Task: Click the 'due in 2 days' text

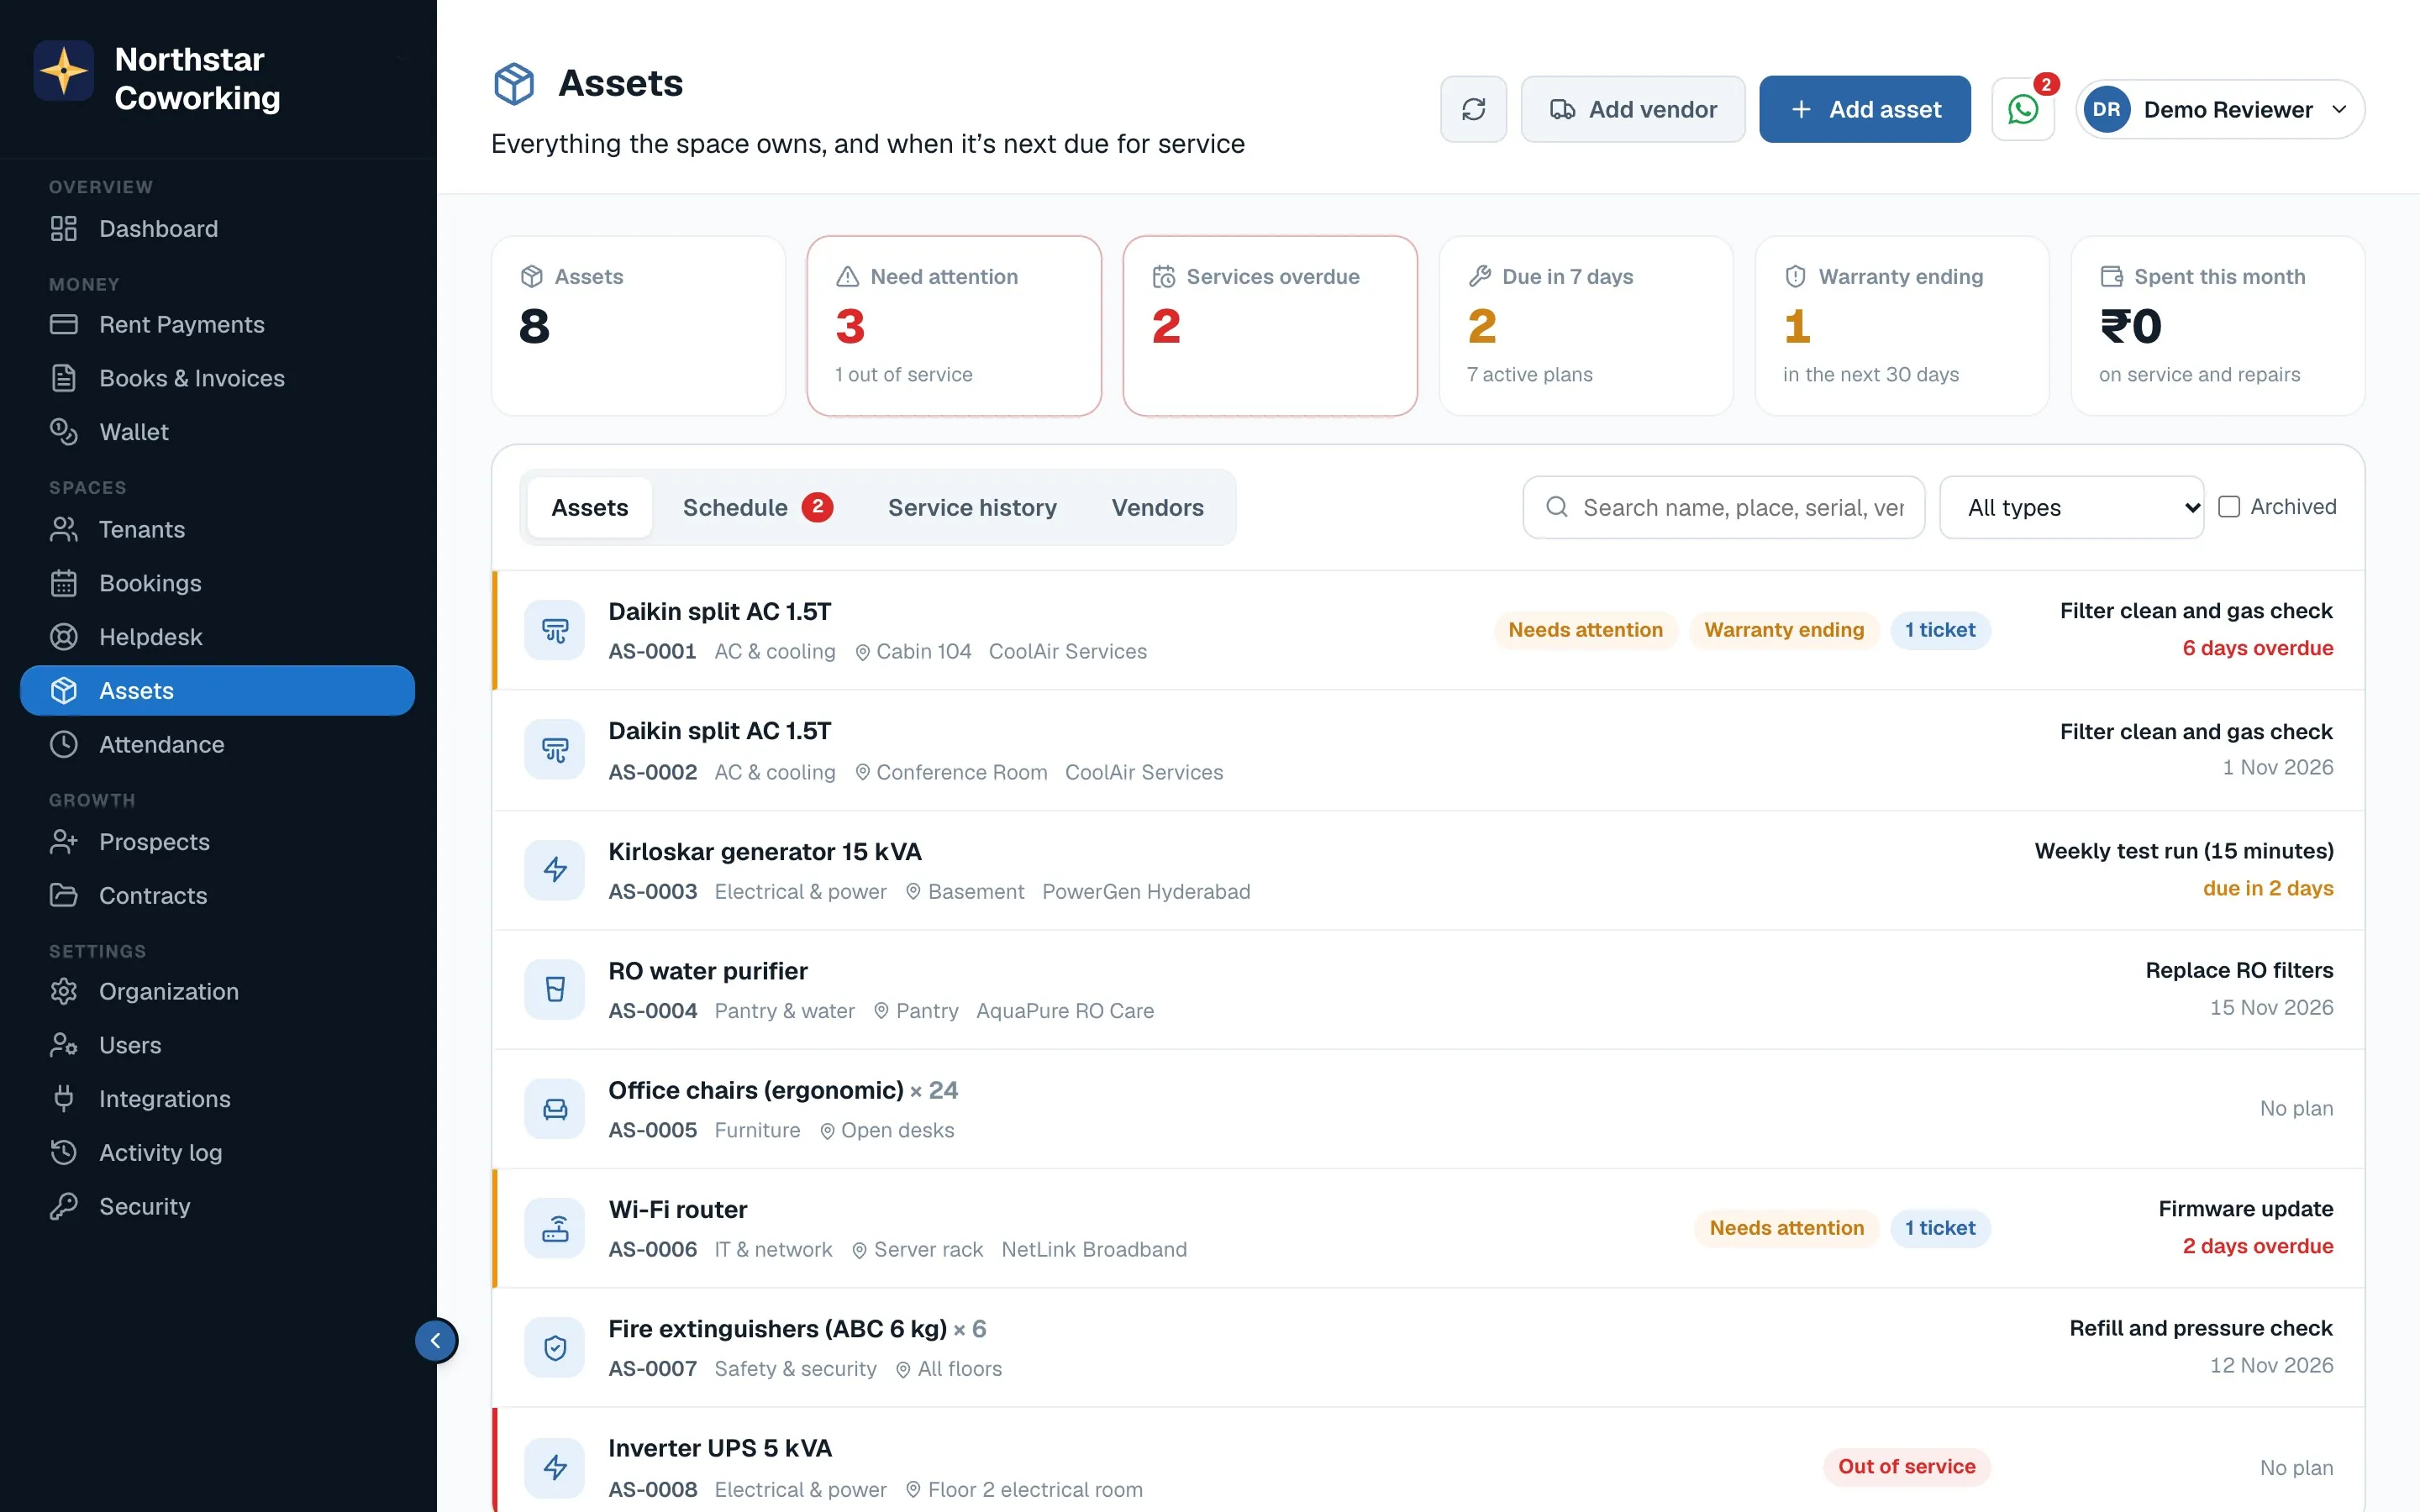Action: tap(2268, 888)
